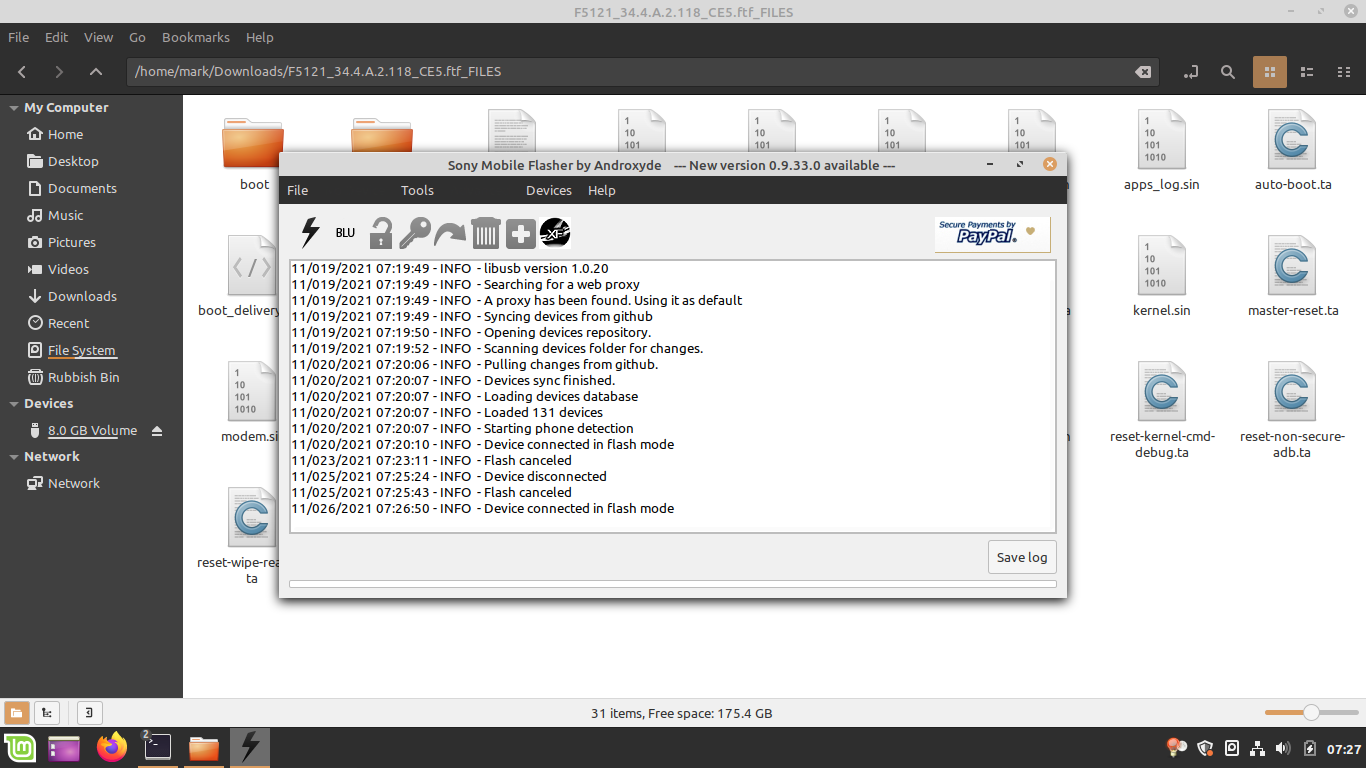Screen dimensions: 1366x768
Task: Open the Devices menu in Flasher
Action: 549,191
